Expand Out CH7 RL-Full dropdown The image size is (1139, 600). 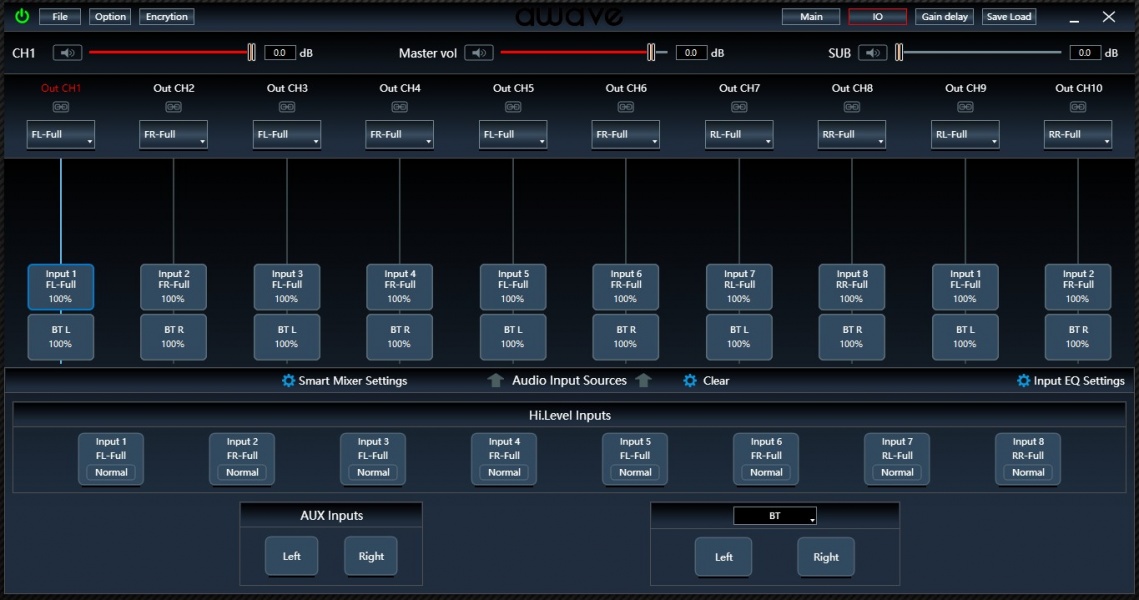(x=739, y=135)
